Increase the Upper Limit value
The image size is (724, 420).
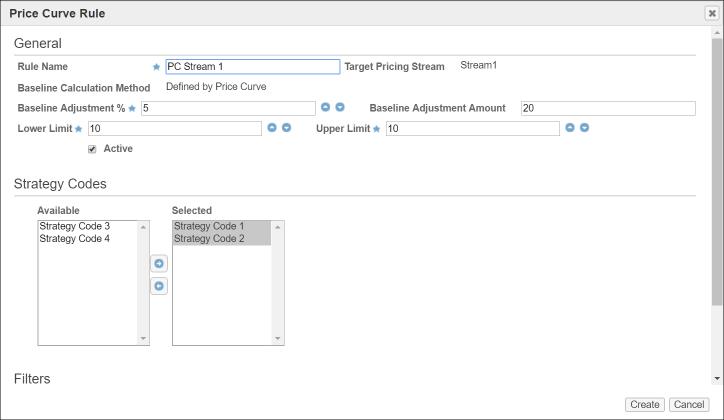pos(570,128)
